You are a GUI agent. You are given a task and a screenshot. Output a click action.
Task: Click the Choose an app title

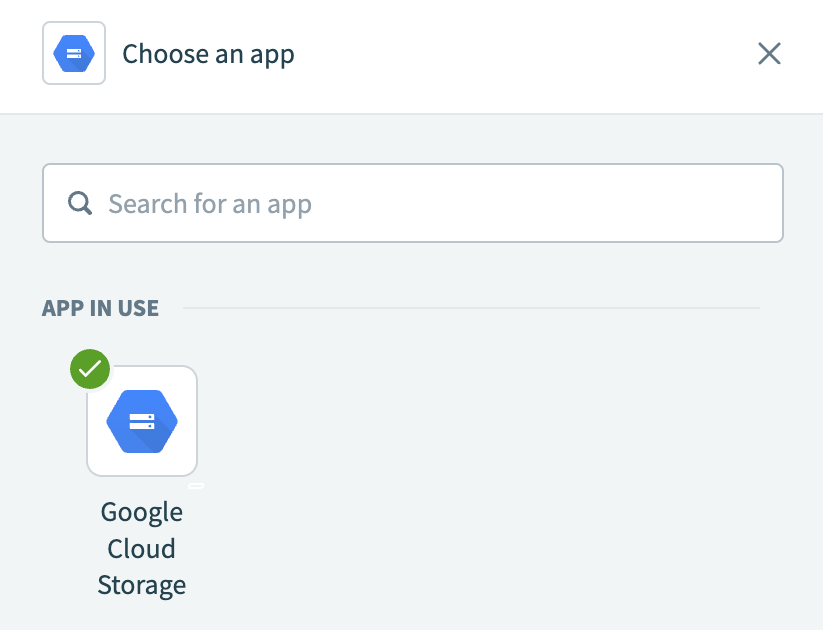[208, 54]
